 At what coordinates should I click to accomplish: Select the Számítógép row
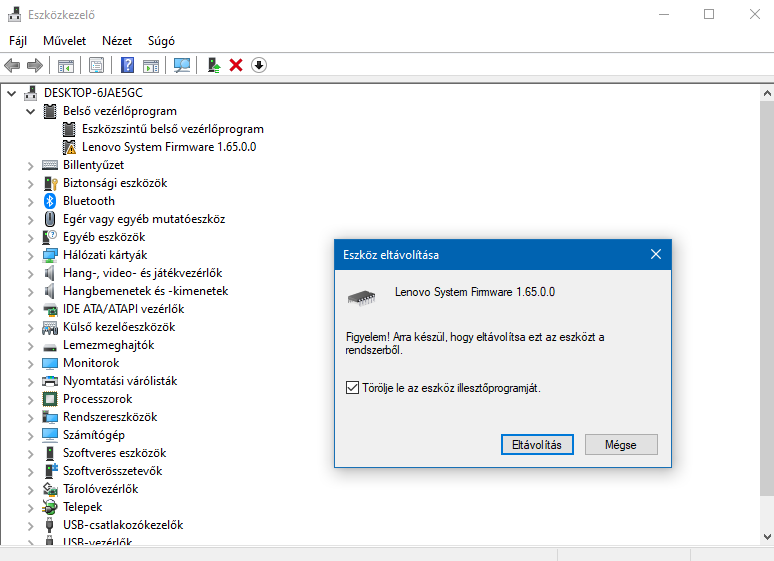point(94,435)
